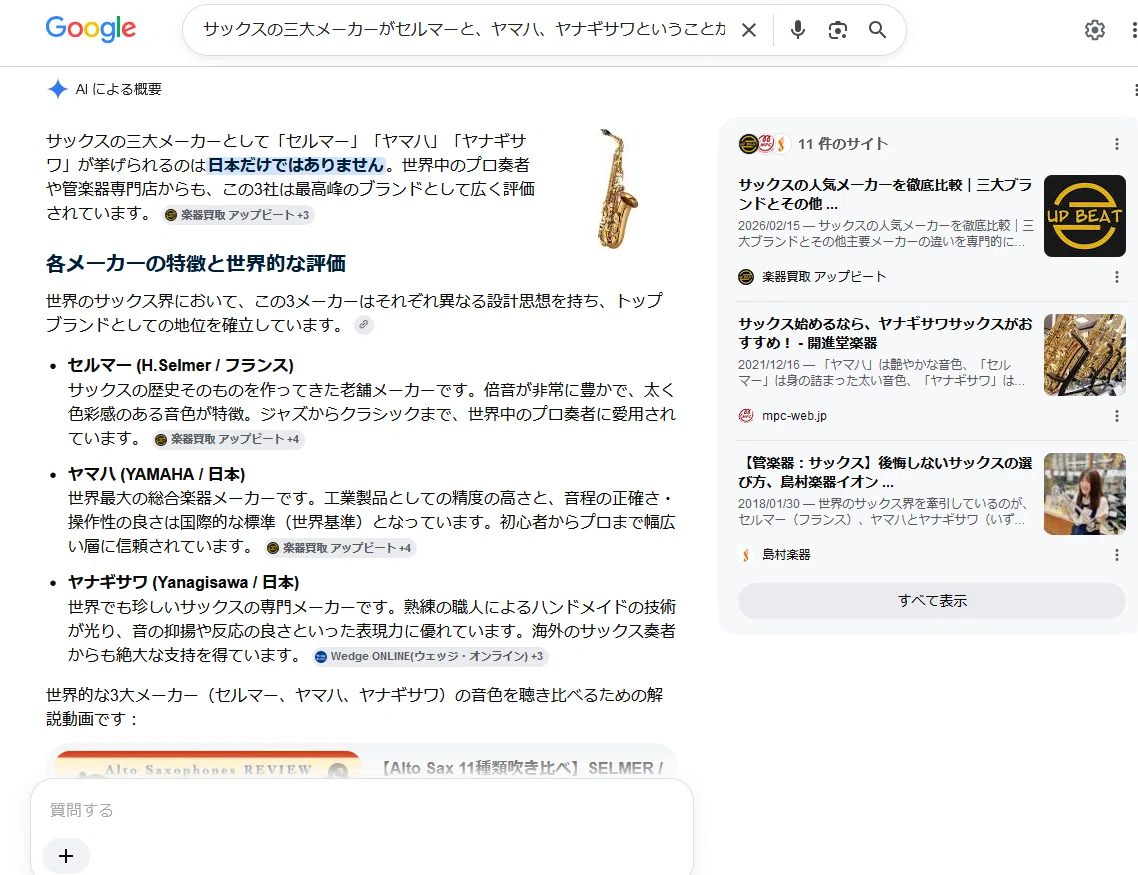Viewport: 1138px width, 875px height.
Task: Open Google Lens image search
Action: 838,30
